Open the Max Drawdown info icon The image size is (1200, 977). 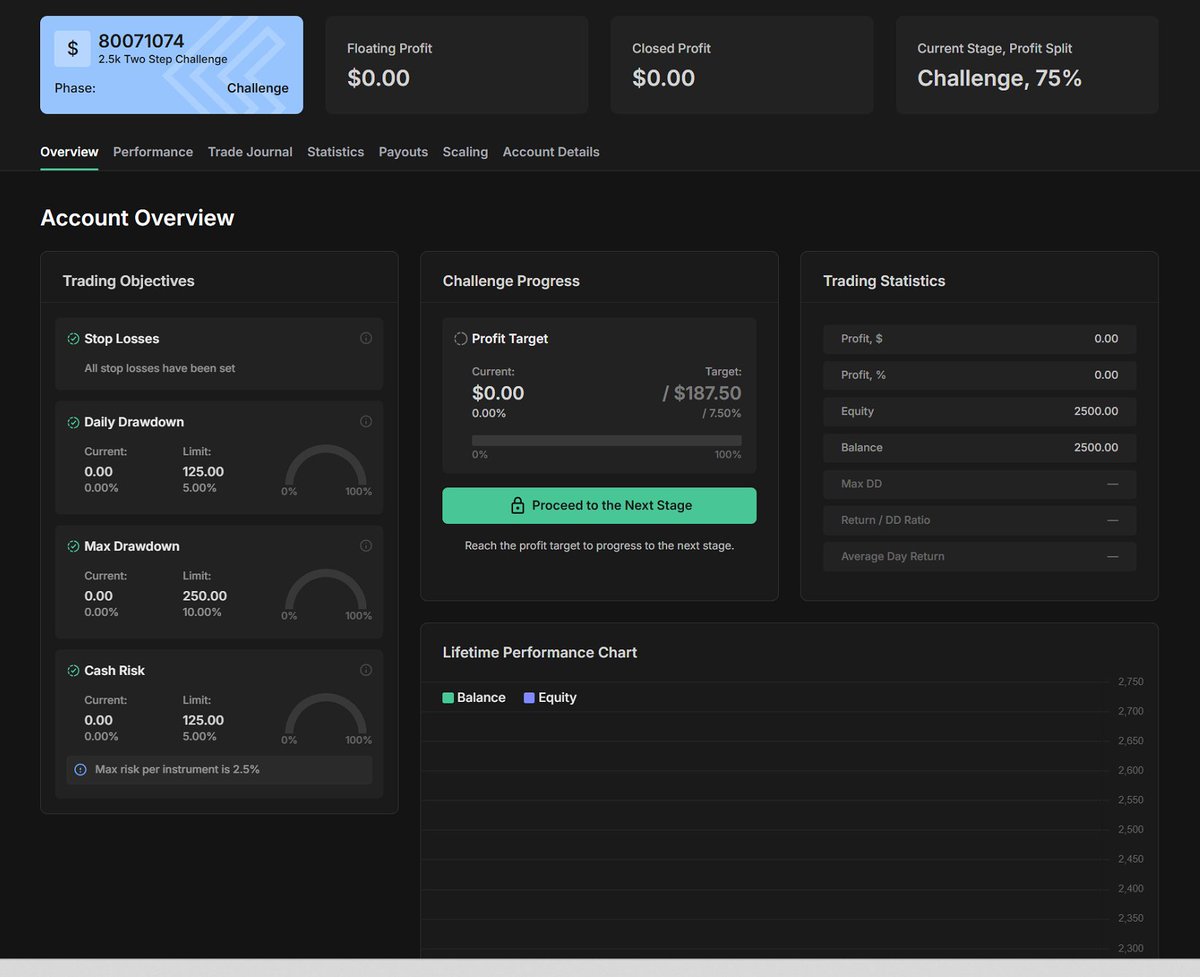pos(366,546)
